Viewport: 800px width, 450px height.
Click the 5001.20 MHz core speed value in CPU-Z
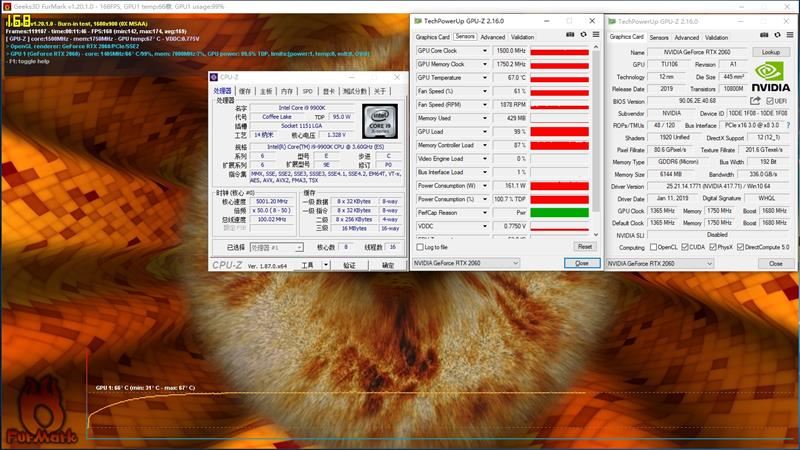[272, 202]
